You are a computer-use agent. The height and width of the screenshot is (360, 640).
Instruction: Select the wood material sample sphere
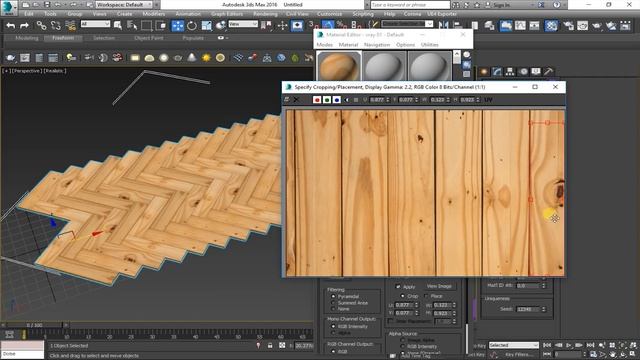coord(339,66)
